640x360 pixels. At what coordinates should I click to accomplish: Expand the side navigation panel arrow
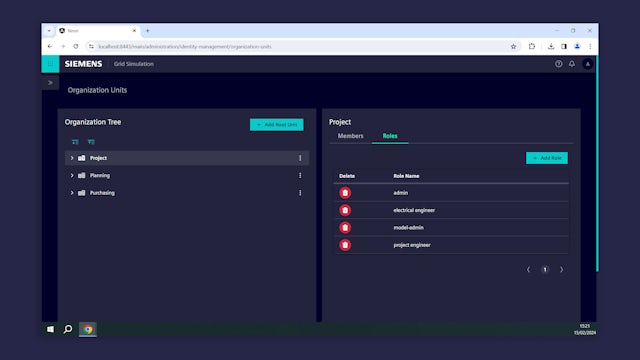50,83
